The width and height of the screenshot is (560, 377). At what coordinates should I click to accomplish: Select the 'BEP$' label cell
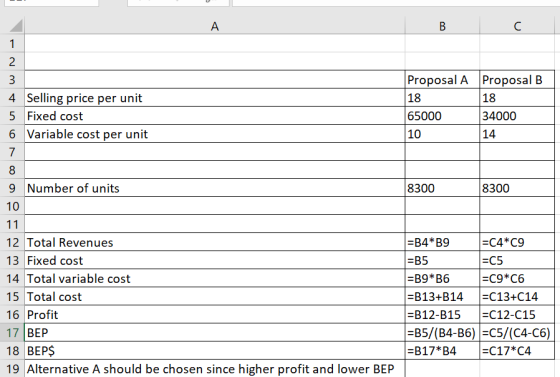pyautogui.click(x=215, y=351)
